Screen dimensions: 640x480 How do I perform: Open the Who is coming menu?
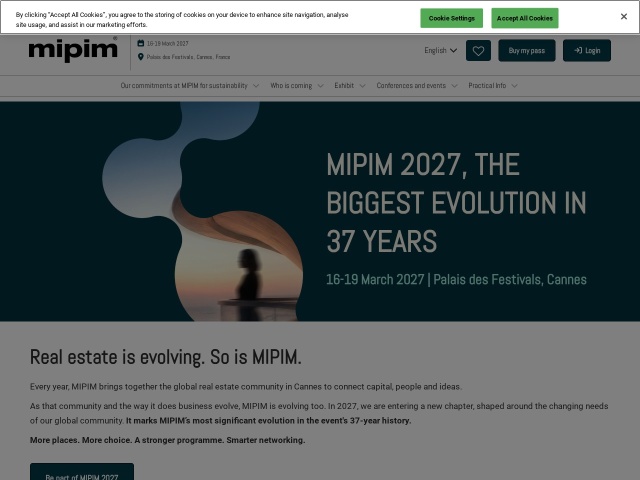(x=291, y=86)
